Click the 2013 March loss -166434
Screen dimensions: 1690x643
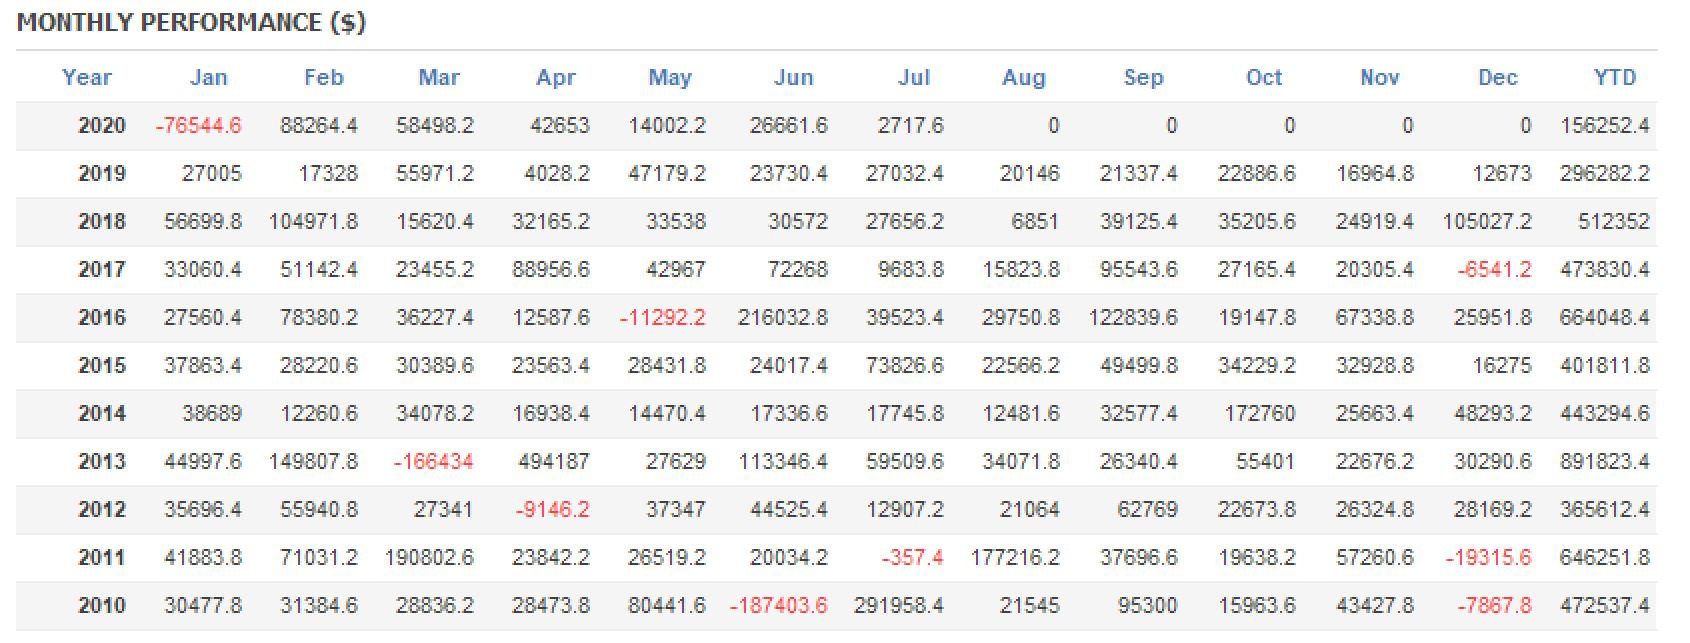click(433, 462)
